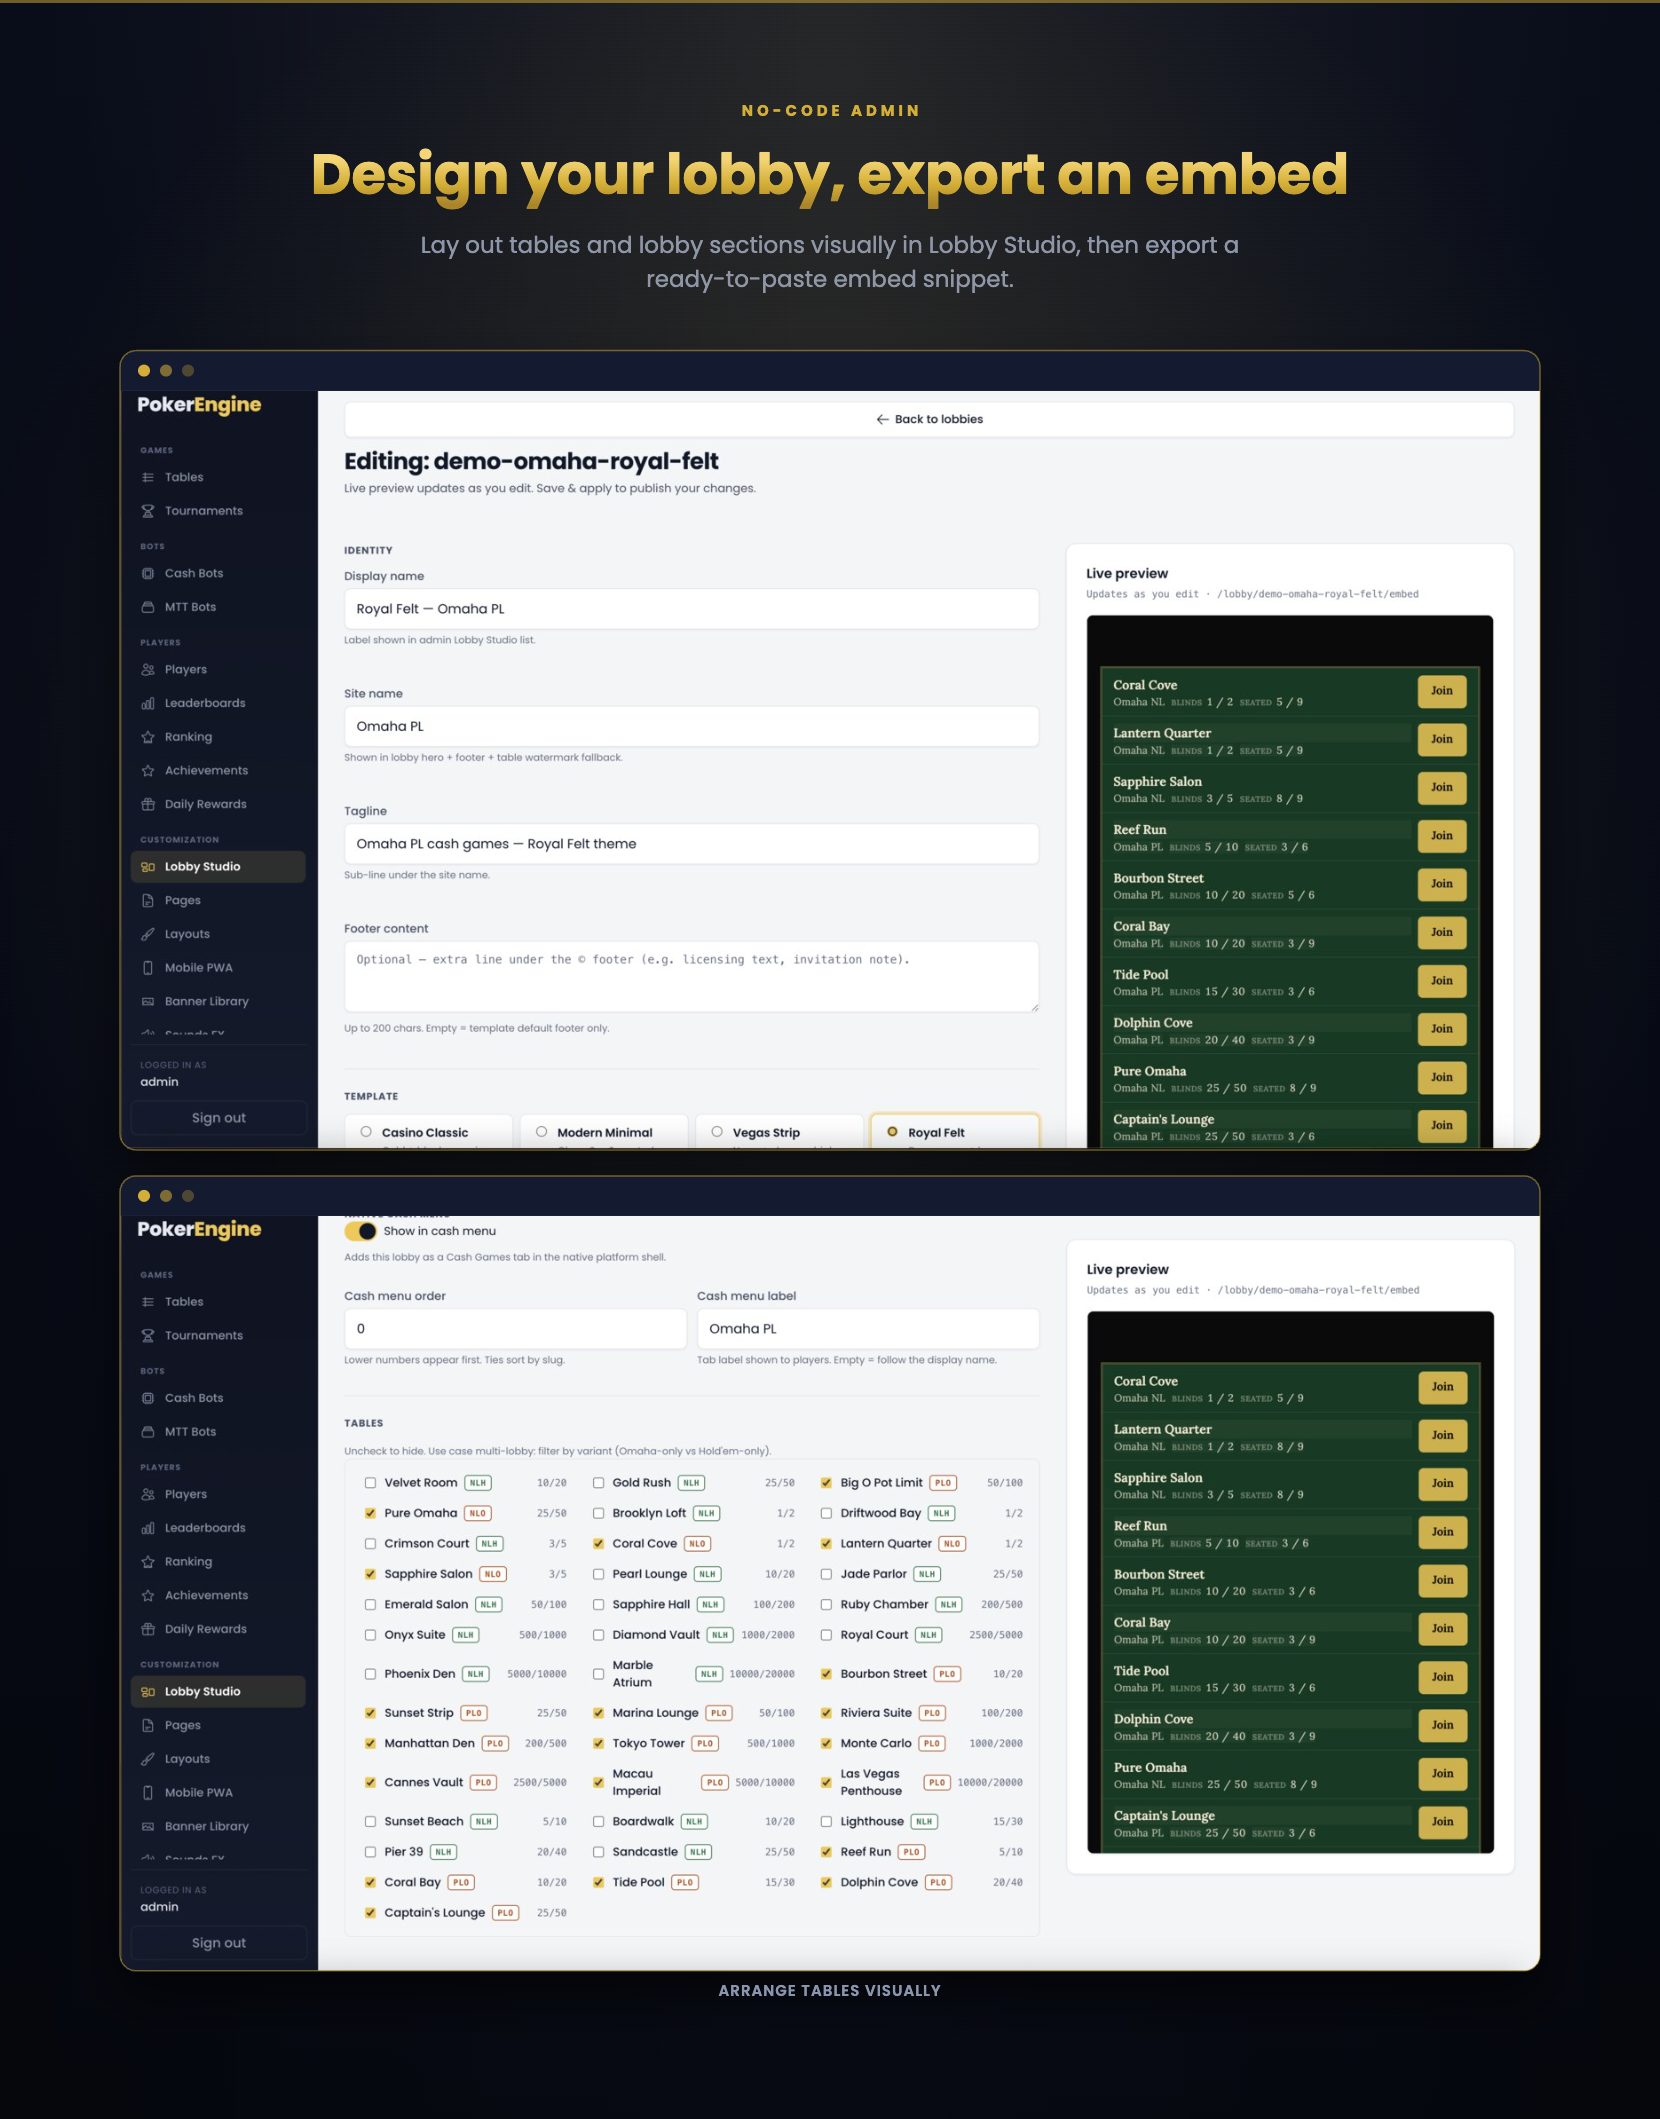The height and width of the screenshot is (2119, 1660).
Task: Click the Back to lobbies link
Action: click(x=929, y=419)
